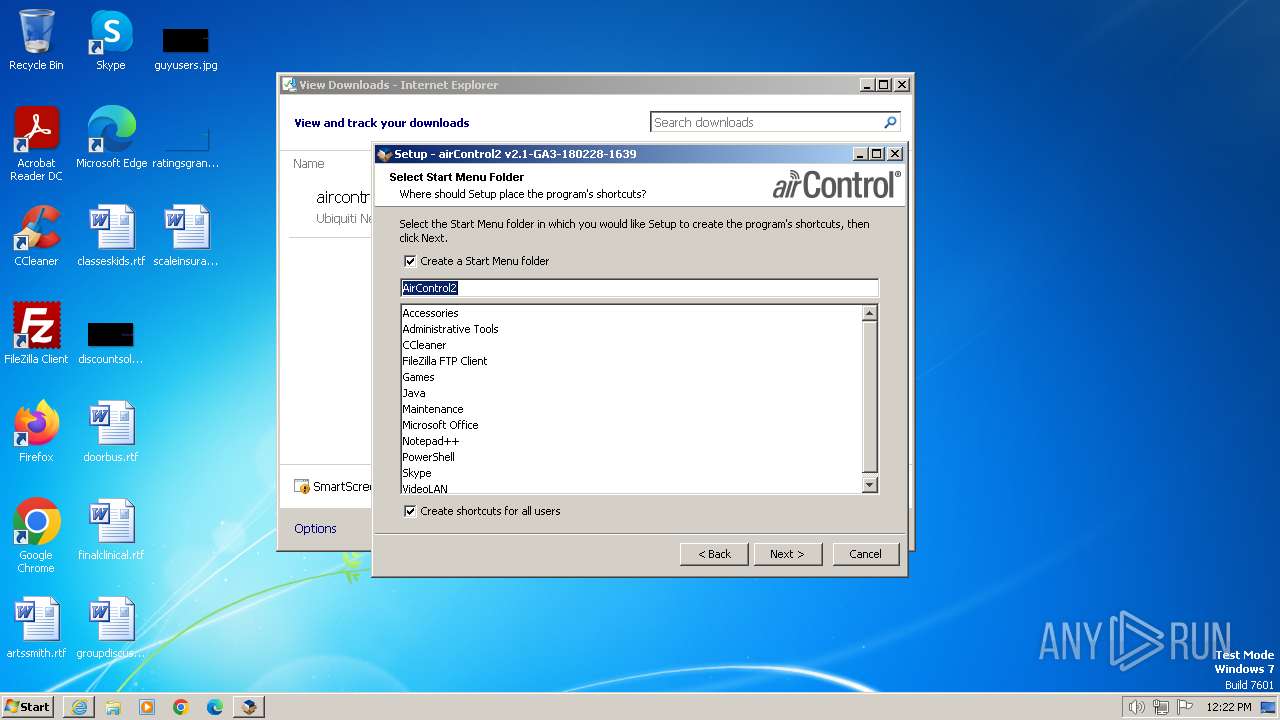The image size is (1280, 720).
Task: Open the FileZilla Client desktop shortcut
Action: (x=36, y=334)
